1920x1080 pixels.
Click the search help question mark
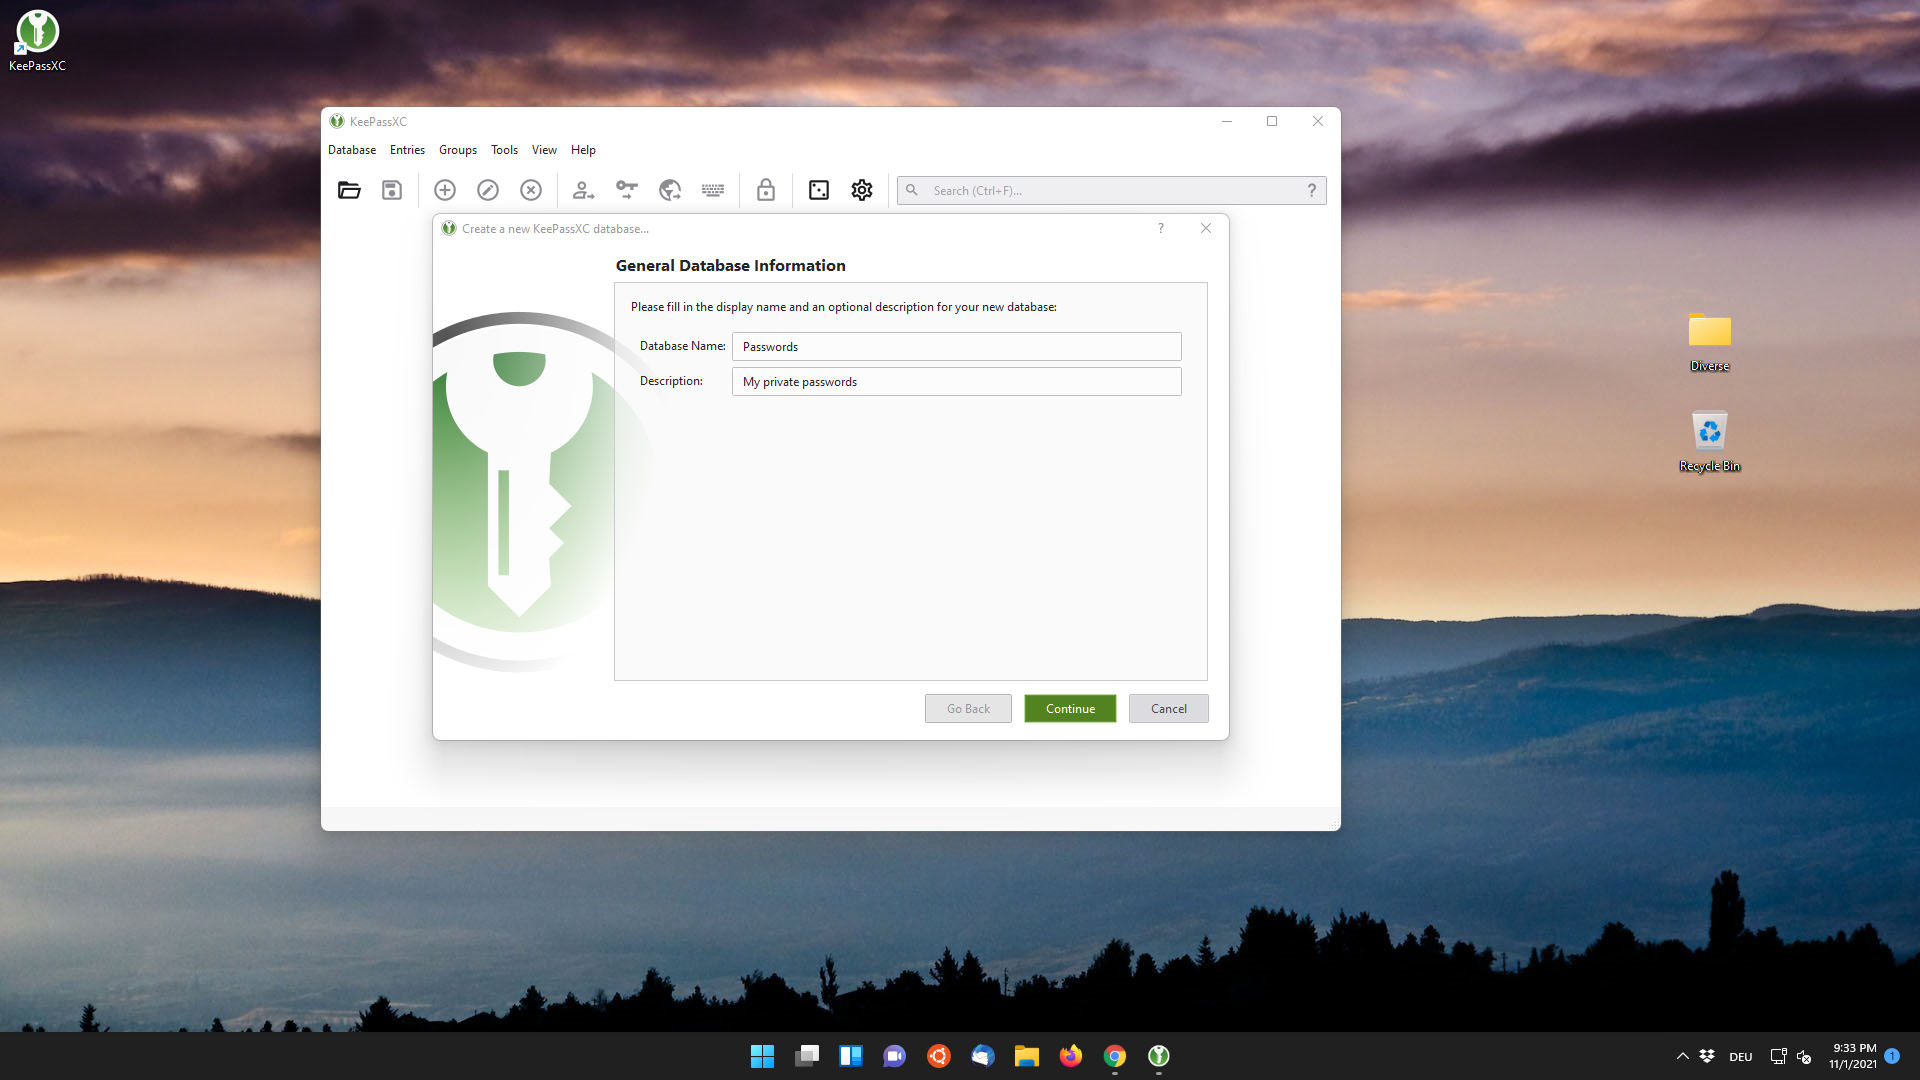click(x=1312, y=190)
